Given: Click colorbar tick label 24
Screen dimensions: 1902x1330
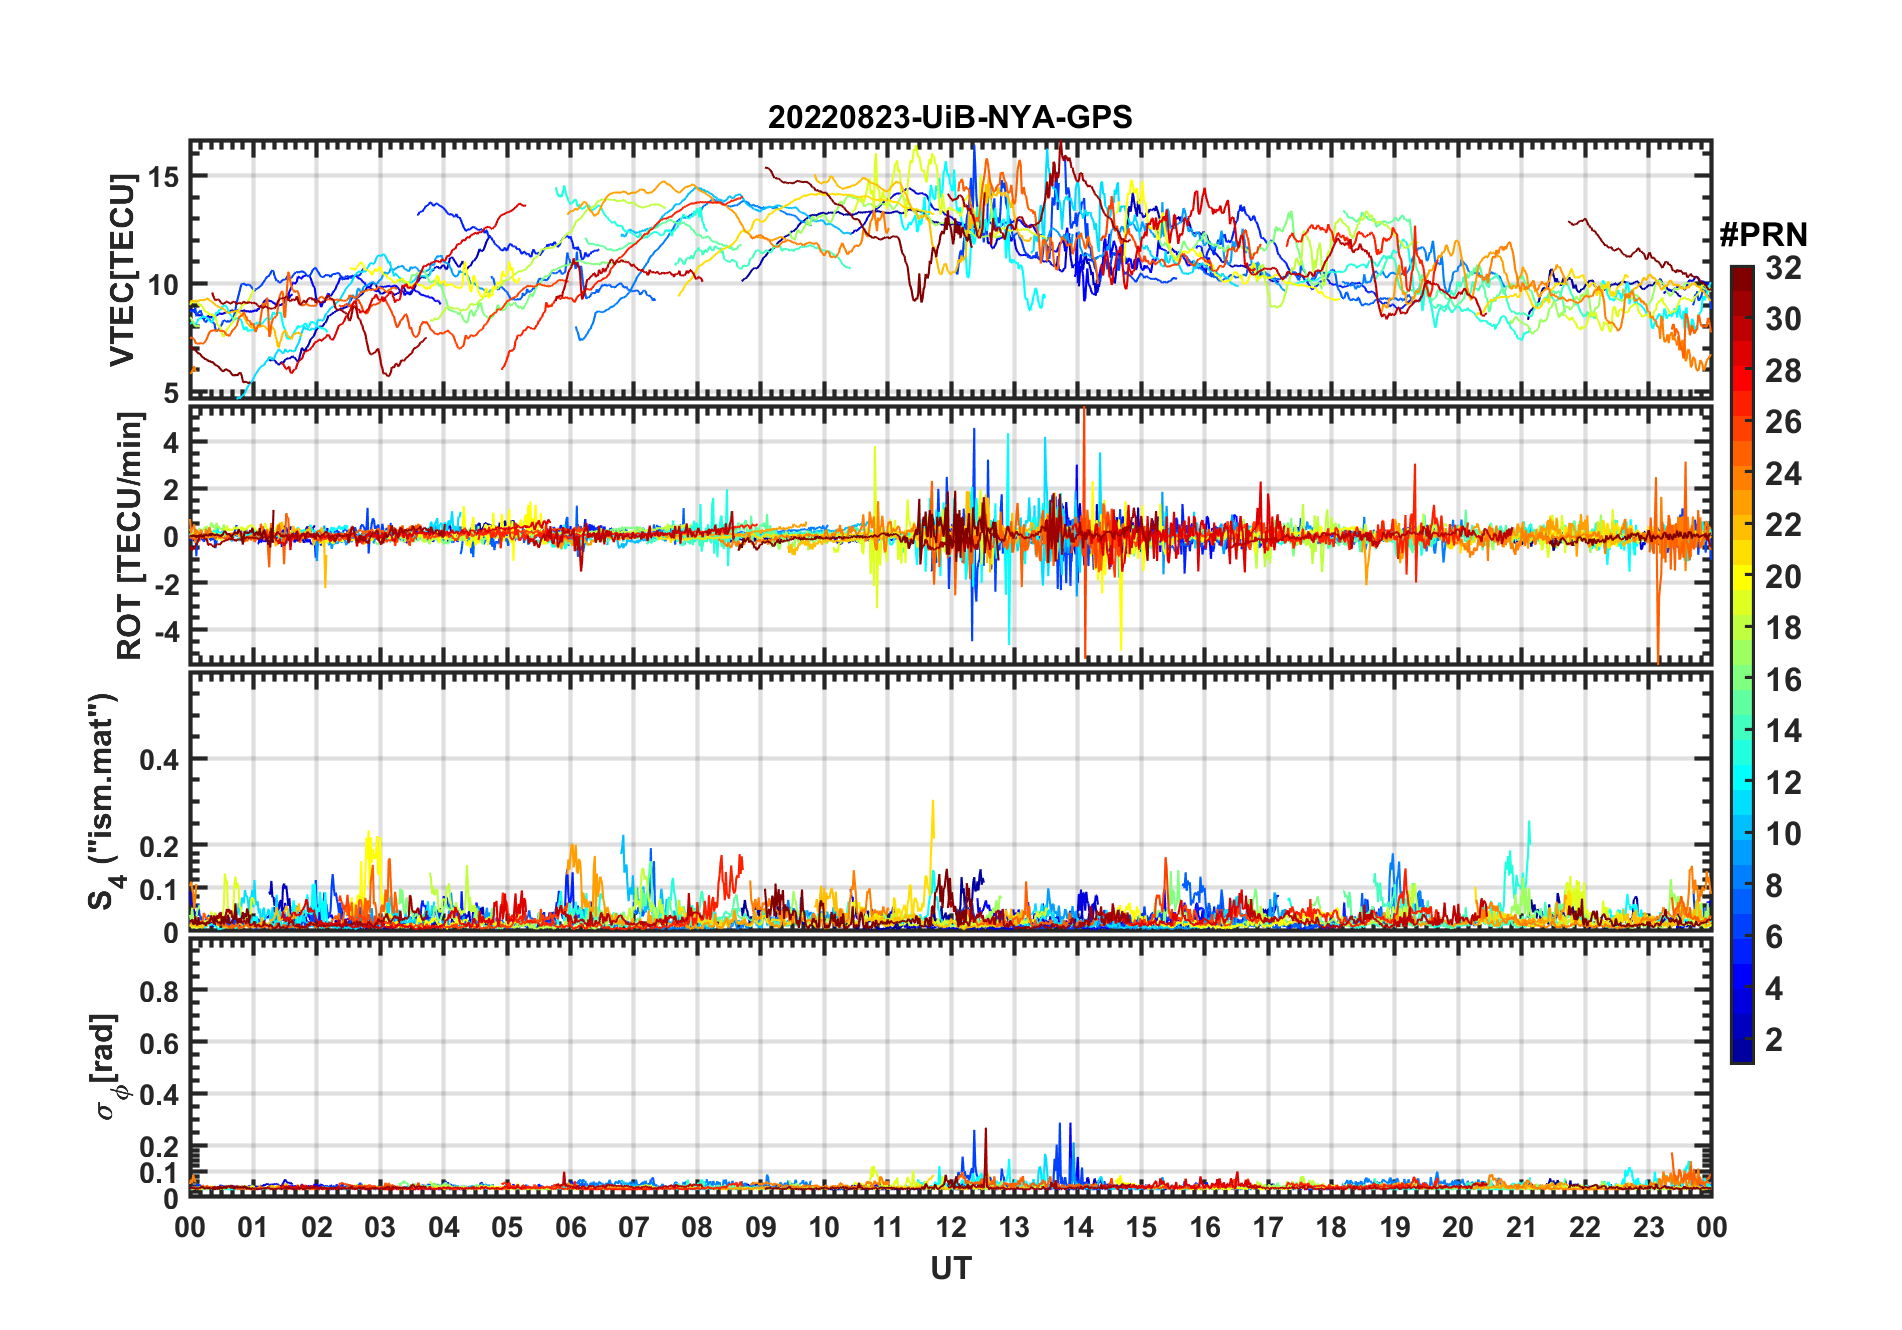Looking at the screenshot, I should coord(1783,474).
